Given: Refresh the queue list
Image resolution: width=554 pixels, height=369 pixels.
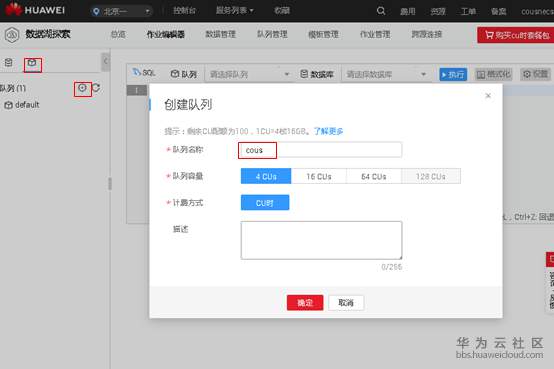Looking at the screenshot, I should (x=96, y=88).
